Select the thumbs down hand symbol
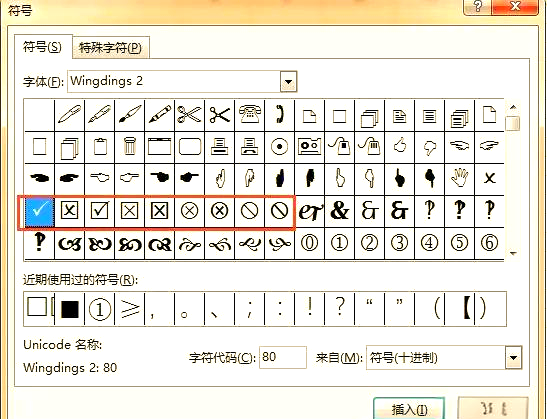The width and height of the screenshot is (547, 419). coord(429,147)
